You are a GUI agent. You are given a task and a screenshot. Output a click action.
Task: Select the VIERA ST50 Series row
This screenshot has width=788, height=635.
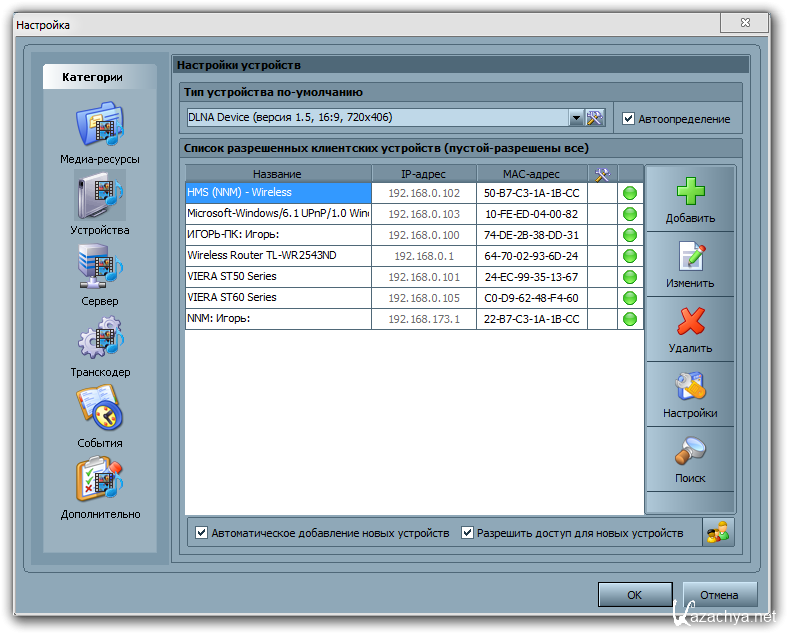[x=277, y=276]
